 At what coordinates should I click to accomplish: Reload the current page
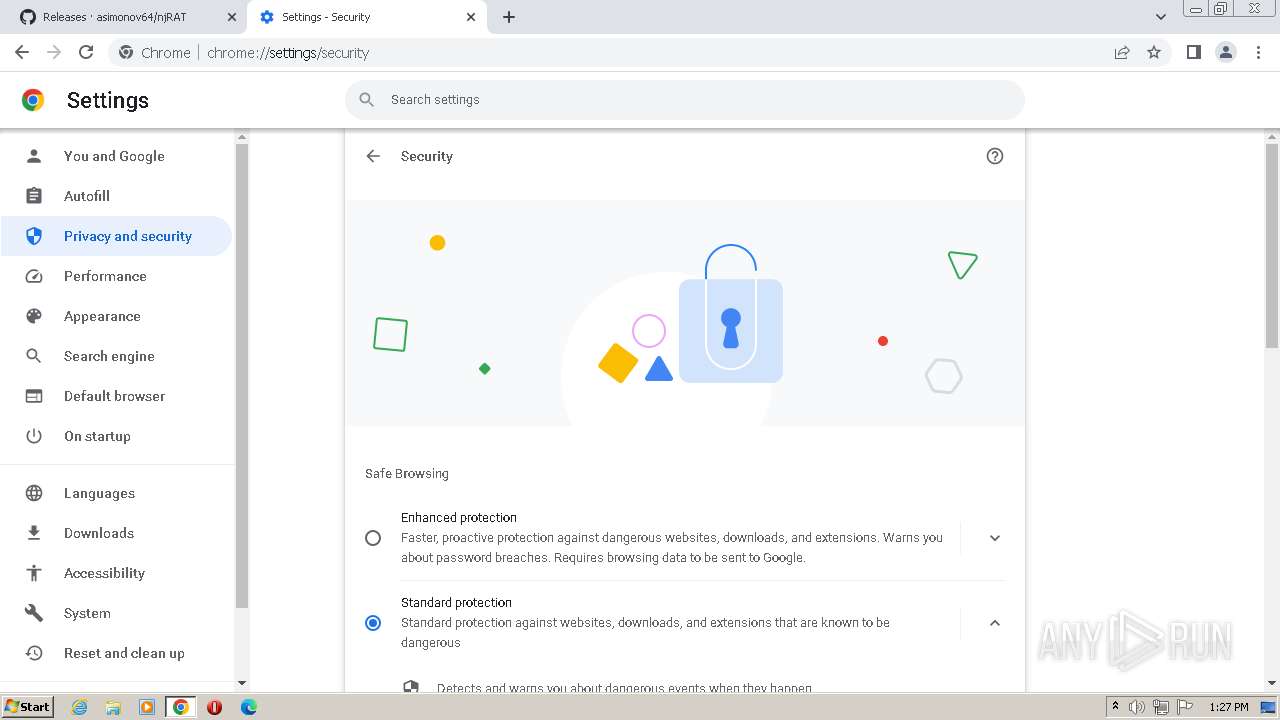tap(86, 52)
